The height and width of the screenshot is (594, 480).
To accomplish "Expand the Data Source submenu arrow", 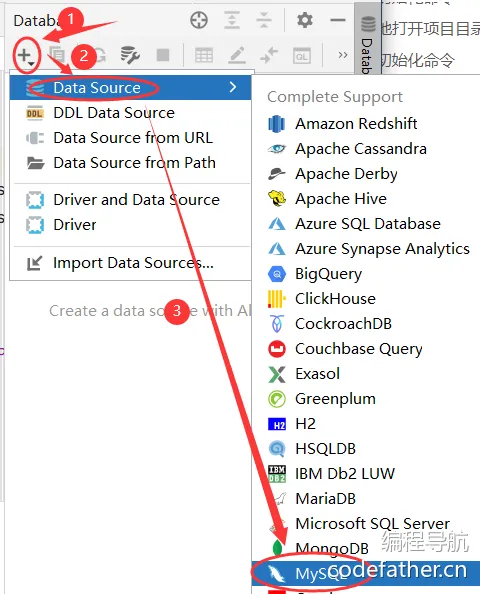I will coord(233,88).
